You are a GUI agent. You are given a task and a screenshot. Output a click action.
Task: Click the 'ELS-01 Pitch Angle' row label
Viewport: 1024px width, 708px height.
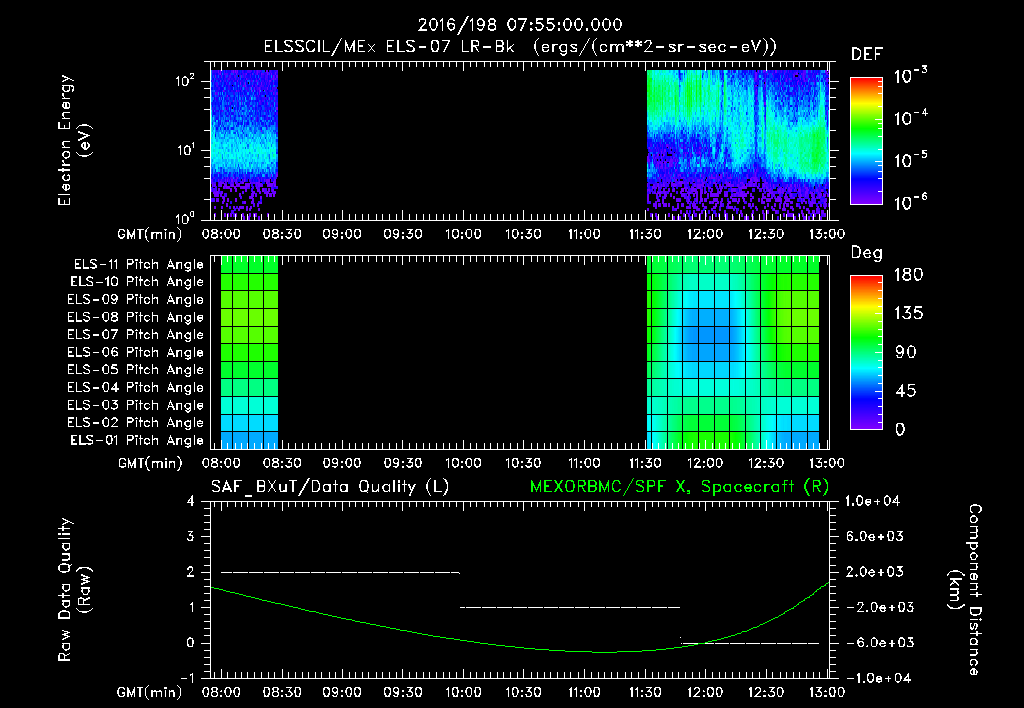tap(137, 440)
